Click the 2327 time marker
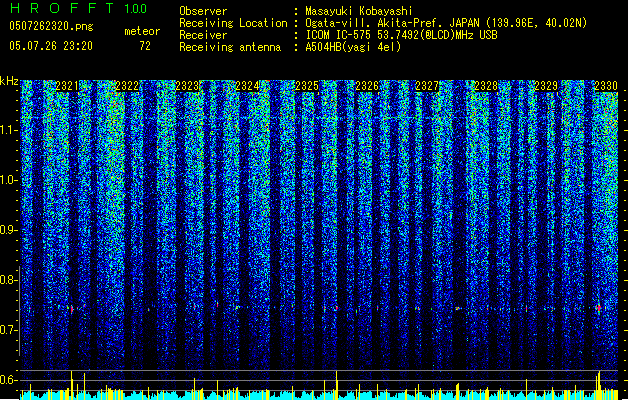Viewport: 629px width, 400px height. 427,86
